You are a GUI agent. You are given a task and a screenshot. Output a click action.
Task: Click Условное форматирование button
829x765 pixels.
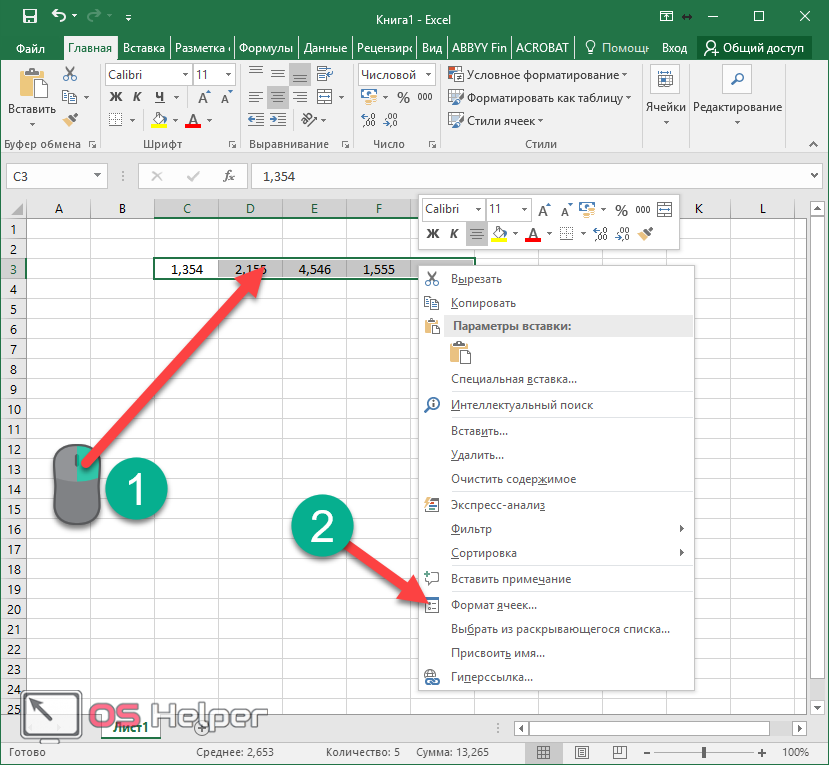pyautogui.click(x=539, y=75)
